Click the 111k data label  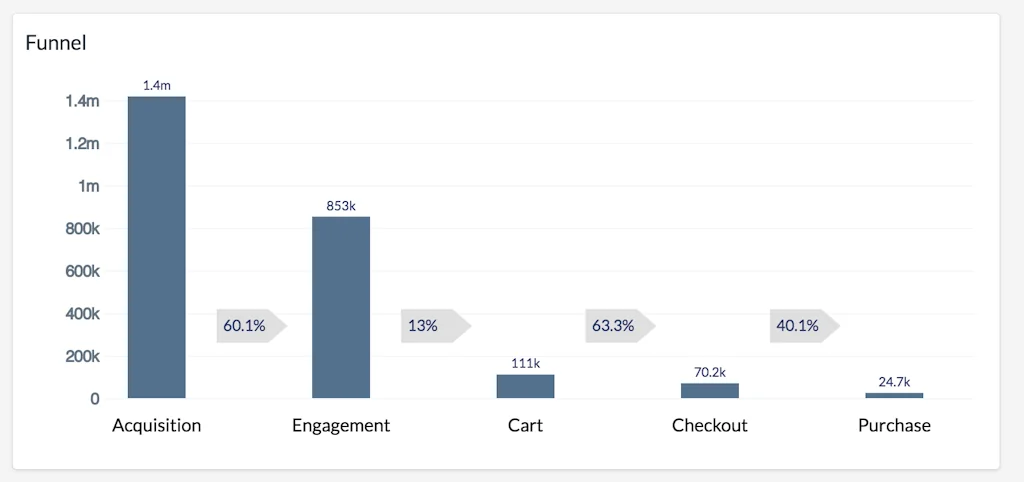(525, 364)
